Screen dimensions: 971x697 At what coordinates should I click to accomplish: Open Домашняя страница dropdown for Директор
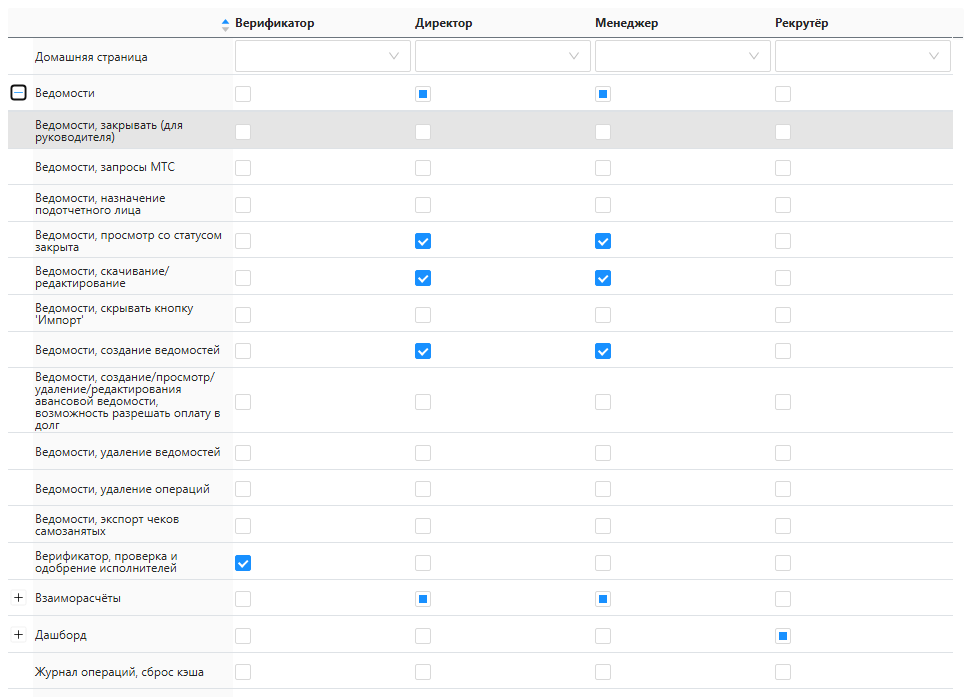pyautogui.click(x=502, y=56)
